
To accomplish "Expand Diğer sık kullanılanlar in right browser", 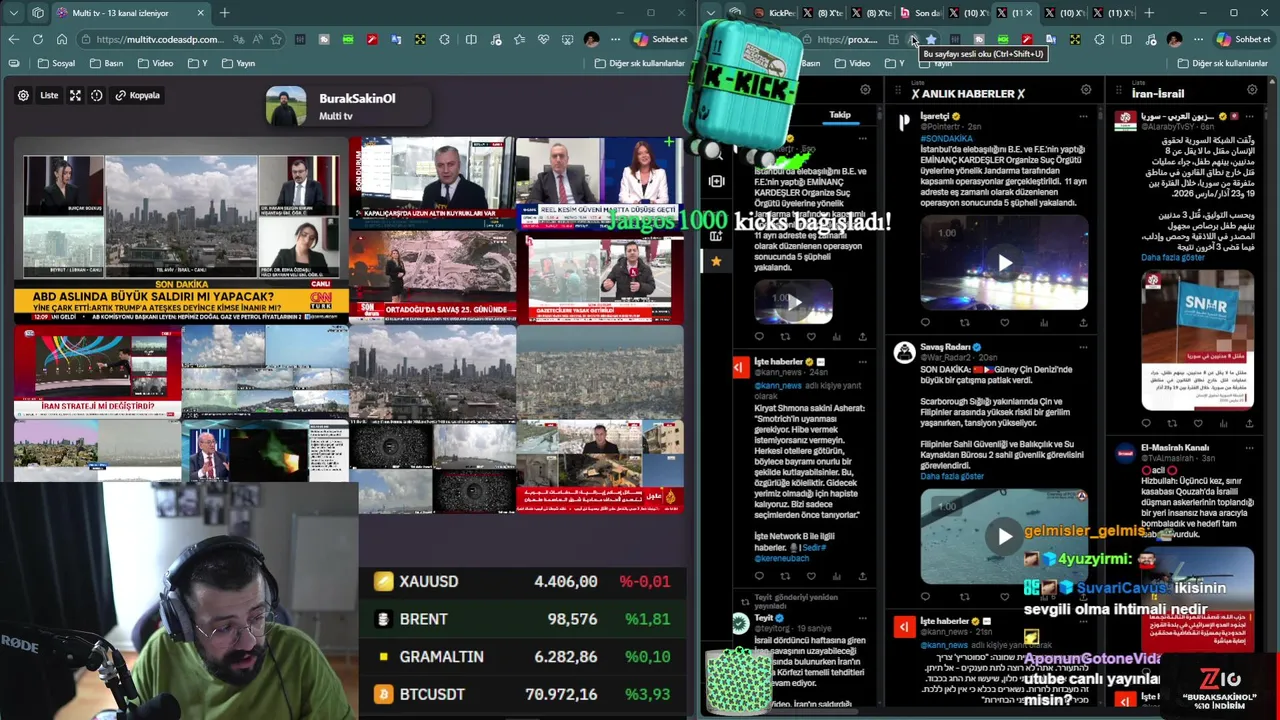I will coord(1221,63).
